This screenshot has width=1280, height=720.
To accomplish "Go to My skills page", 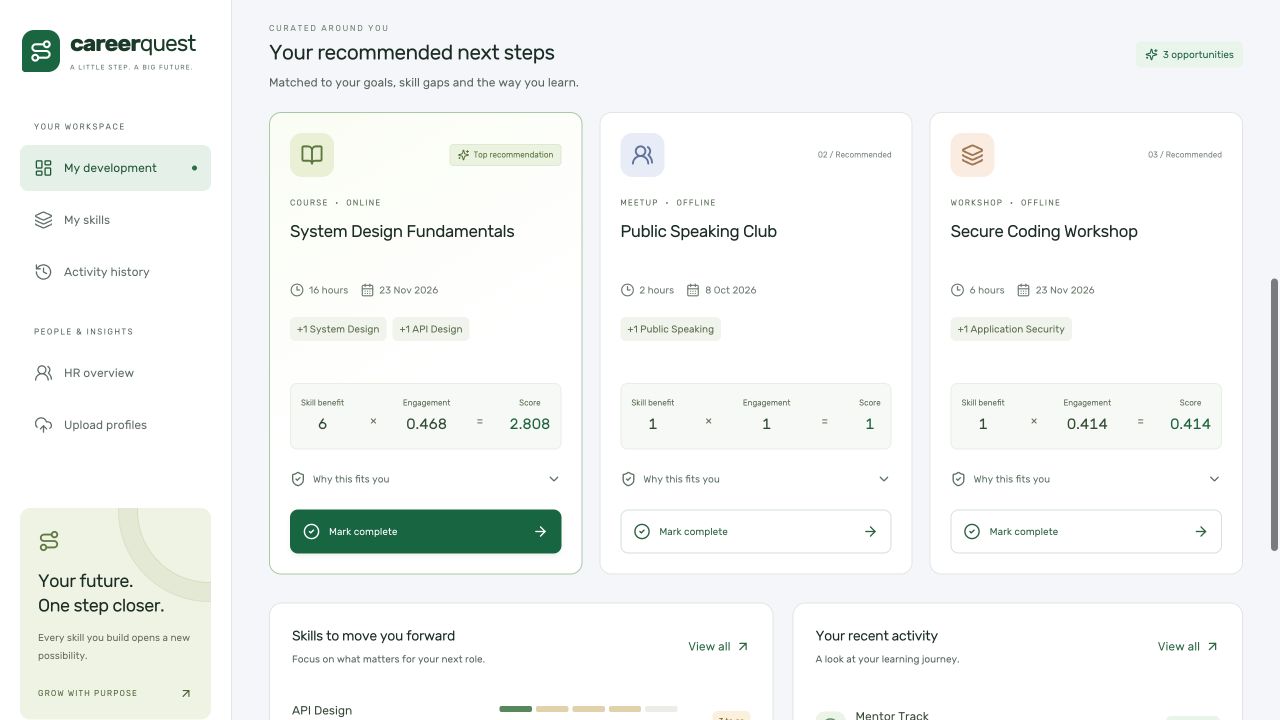I will coord(115,220).
